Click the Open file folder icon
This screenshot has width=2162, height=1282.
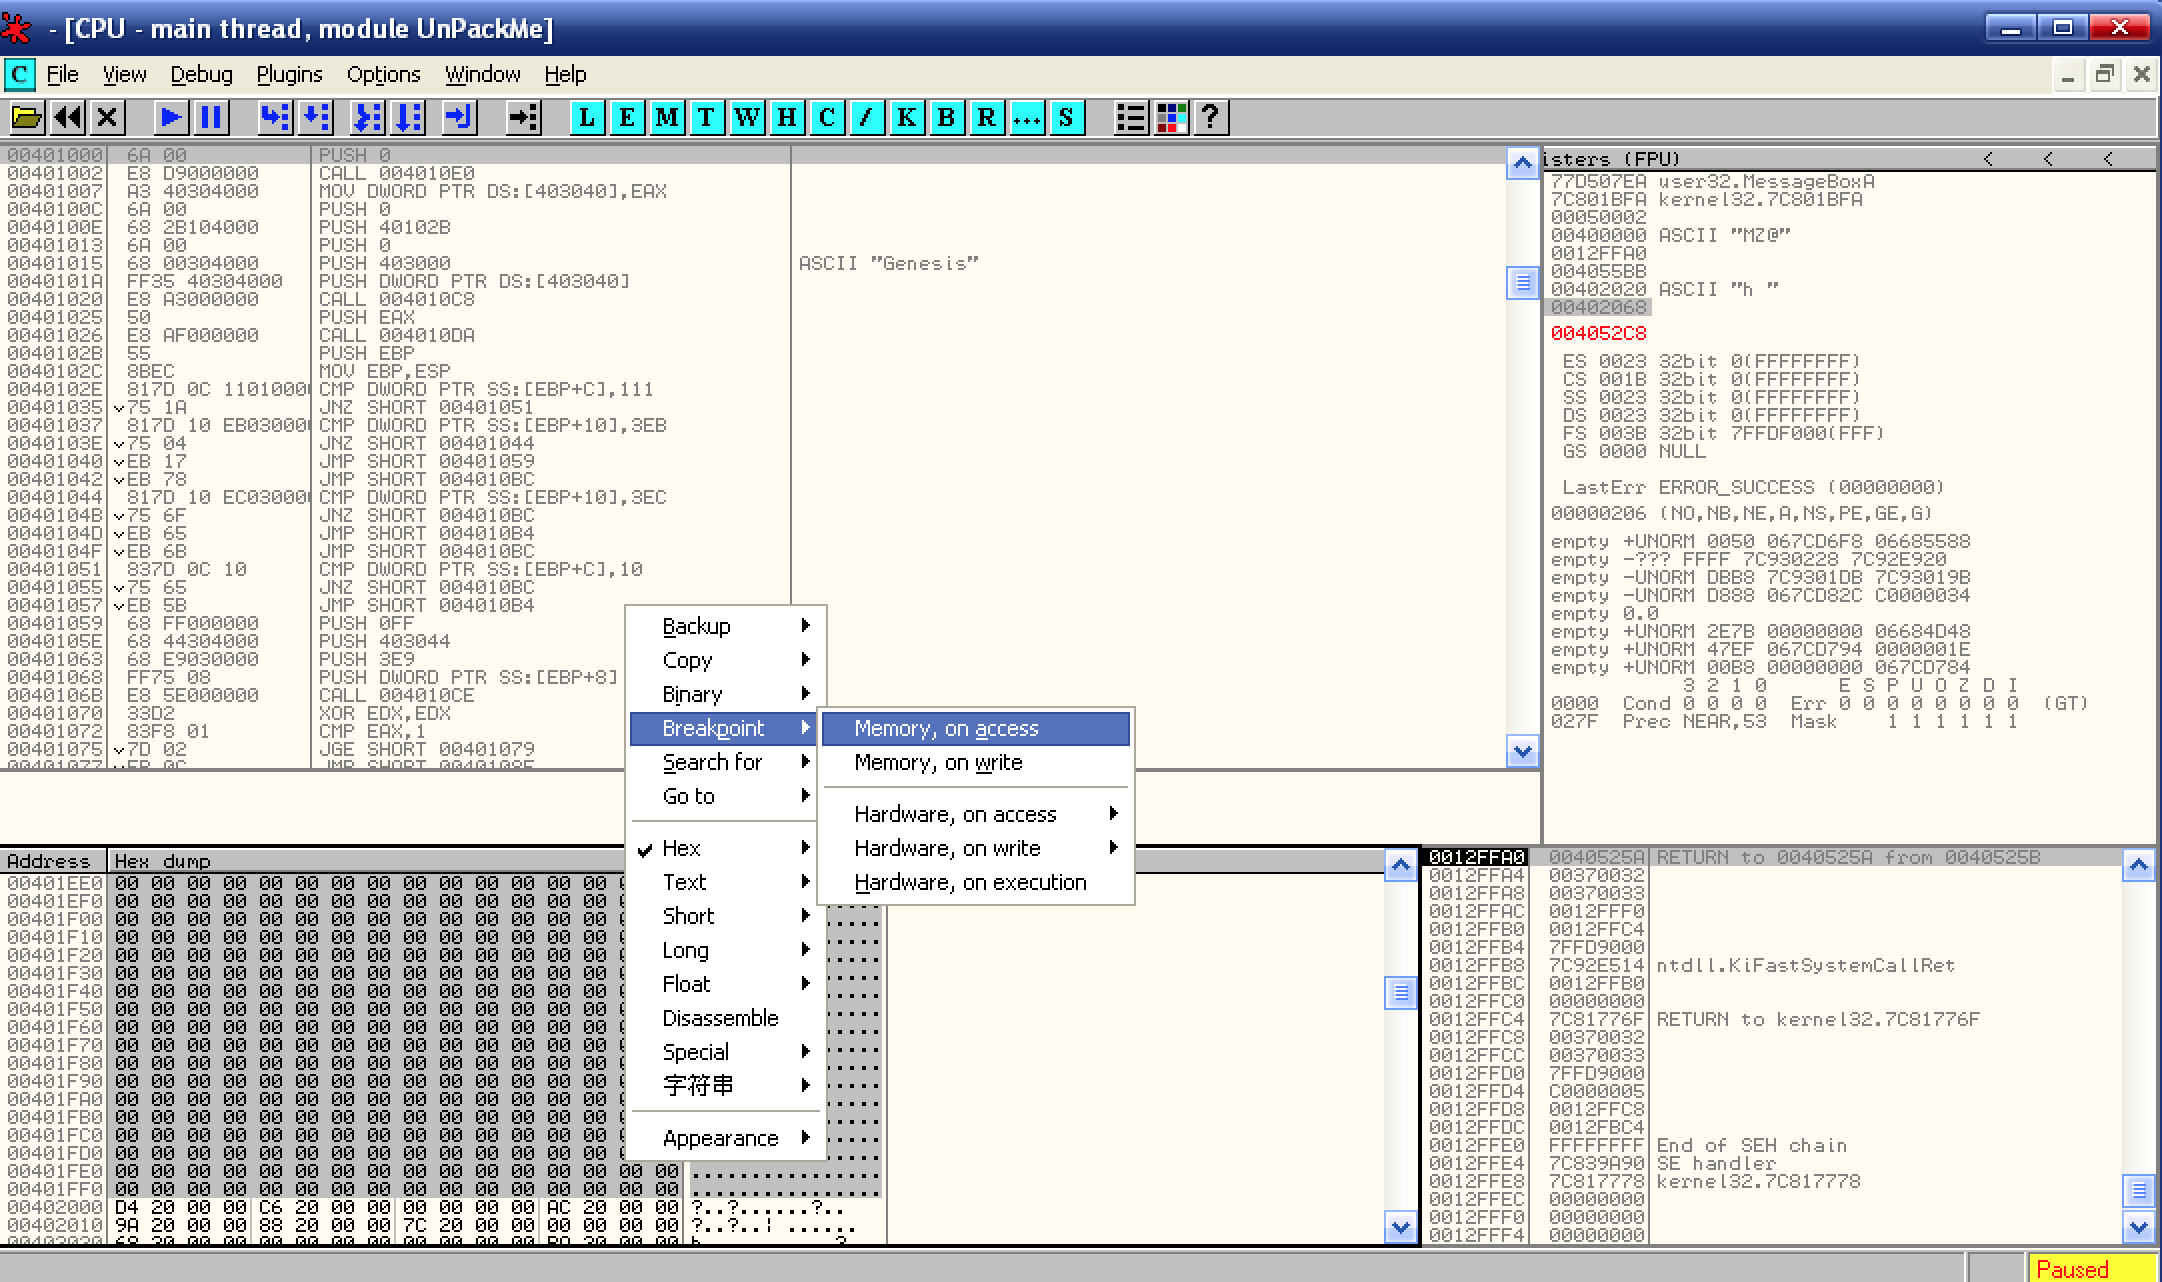pos(26,118)
